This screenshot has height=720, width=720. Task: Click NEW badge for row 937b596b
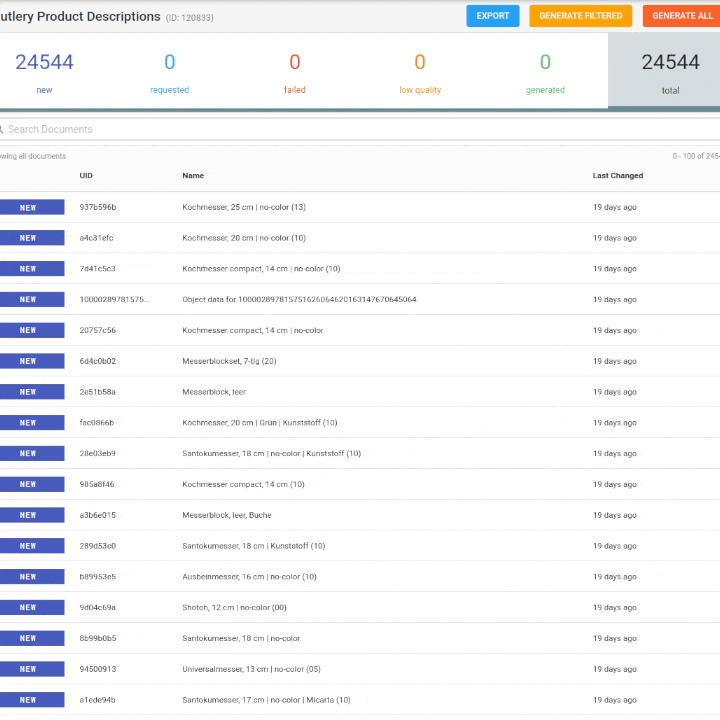tap(32, 208)
